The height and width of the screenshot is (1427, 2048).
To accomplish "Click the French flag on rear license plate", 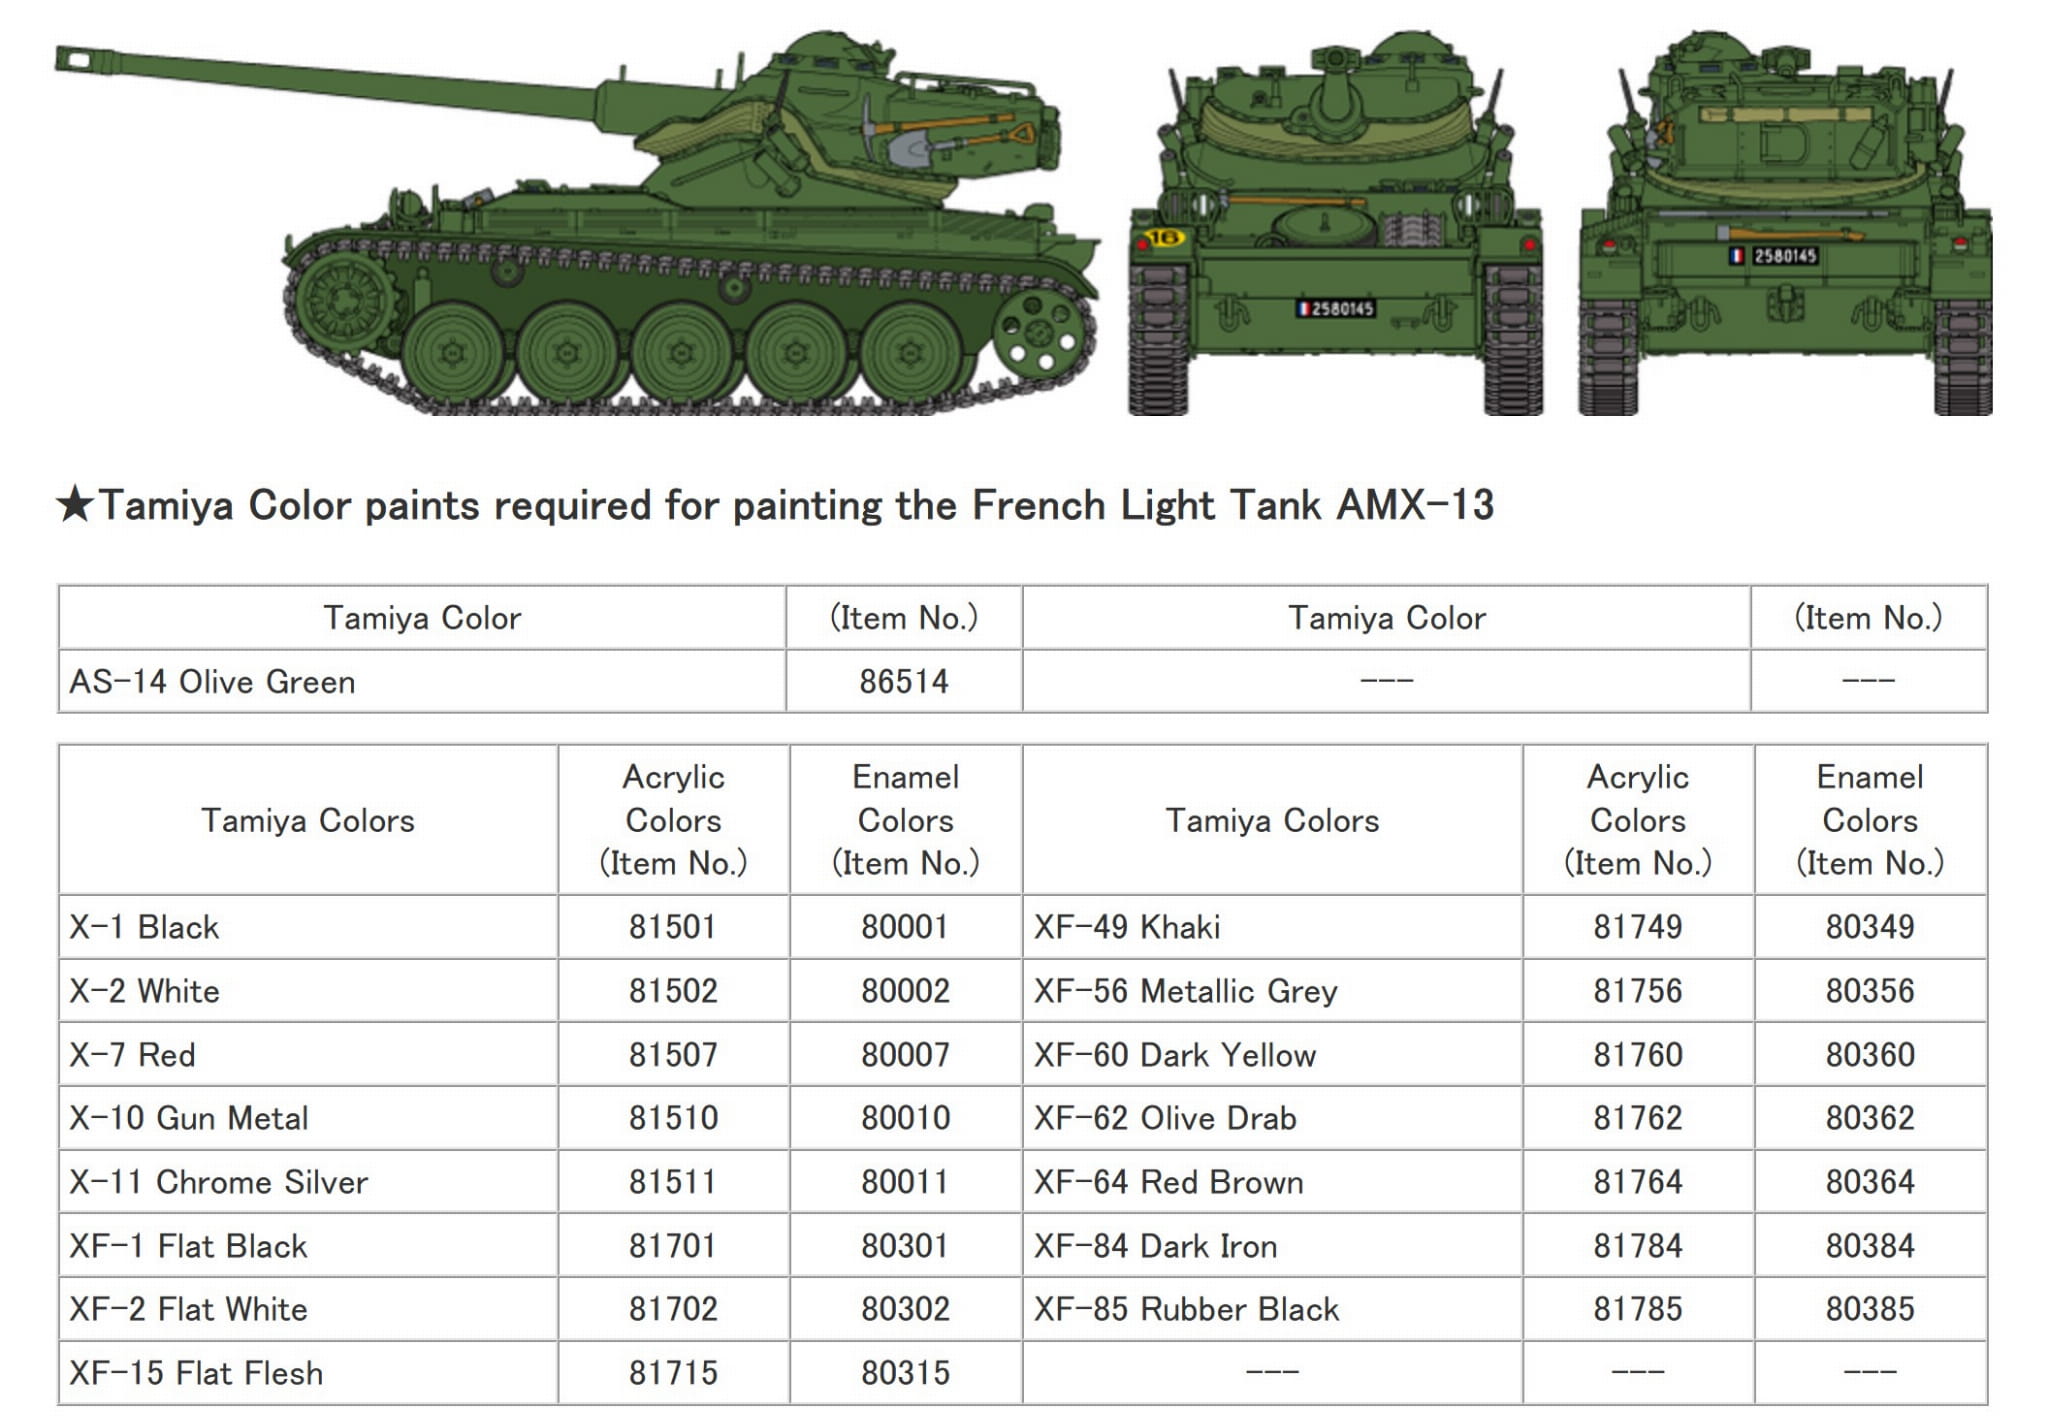I will click(x=1737, y=256).
